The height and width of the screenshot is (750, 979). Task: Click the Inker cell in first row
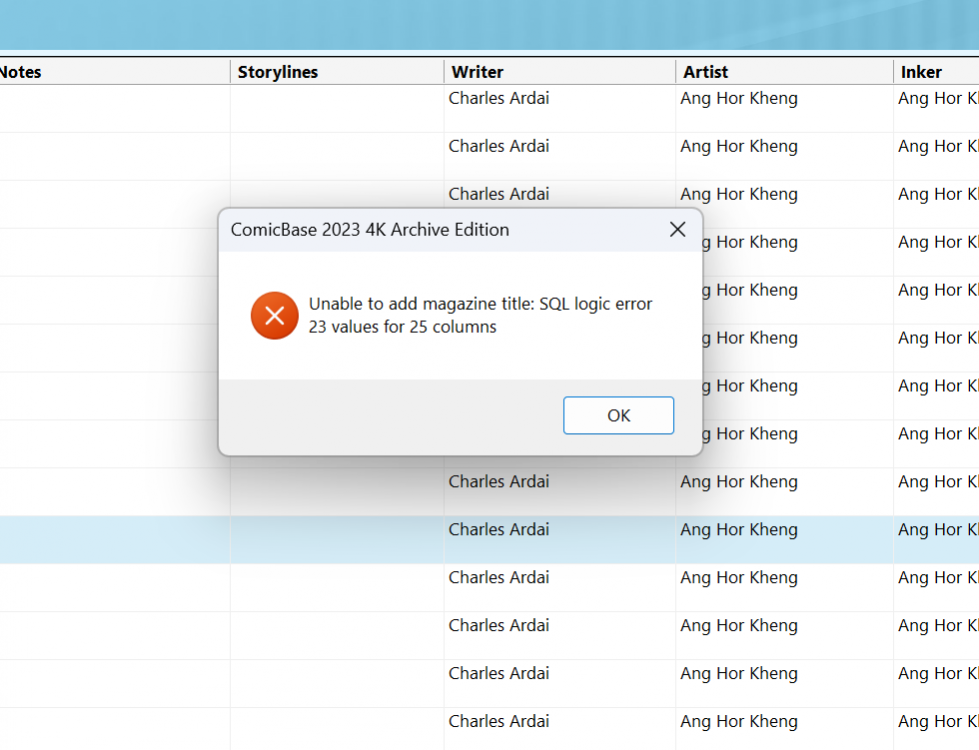tap(937, 98)
